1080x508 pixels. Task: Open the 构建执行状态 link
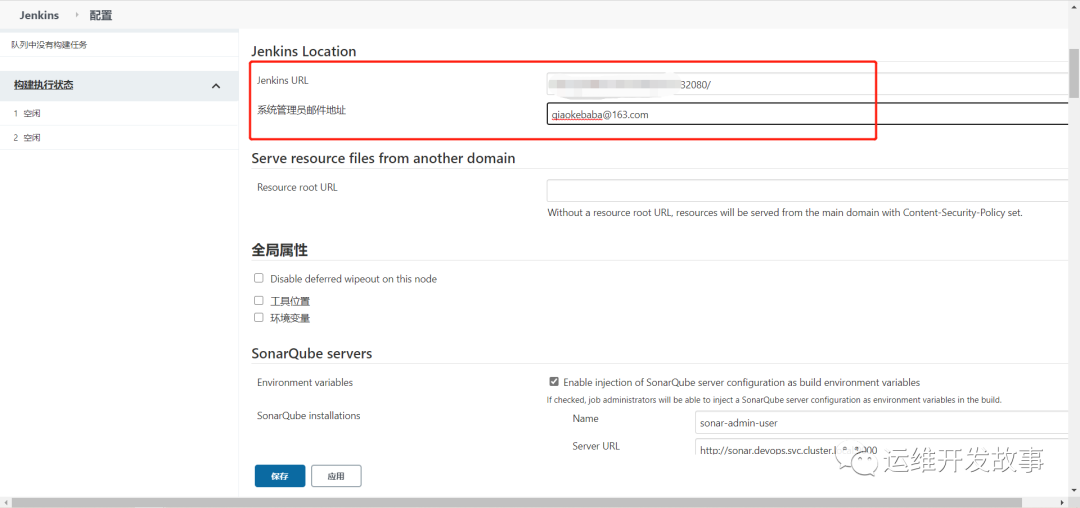pos(43,85)
